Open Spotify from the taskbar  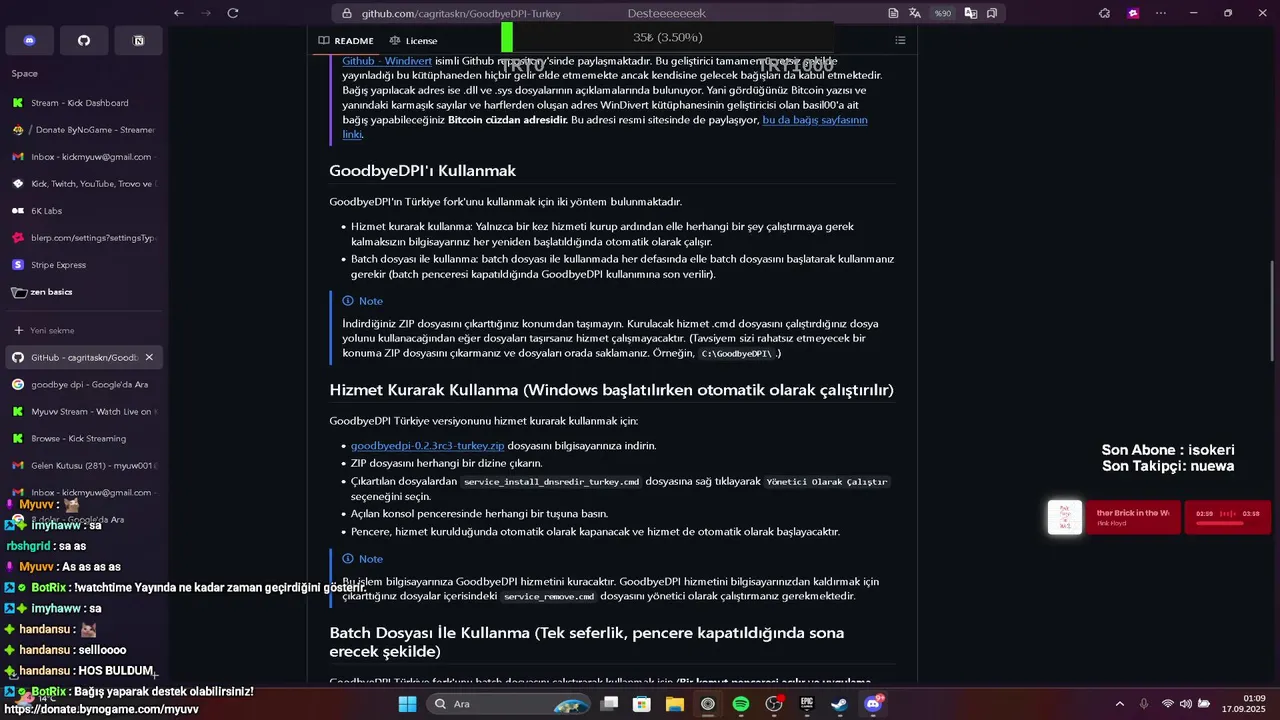pyautogui.click(x=741, y=704)
